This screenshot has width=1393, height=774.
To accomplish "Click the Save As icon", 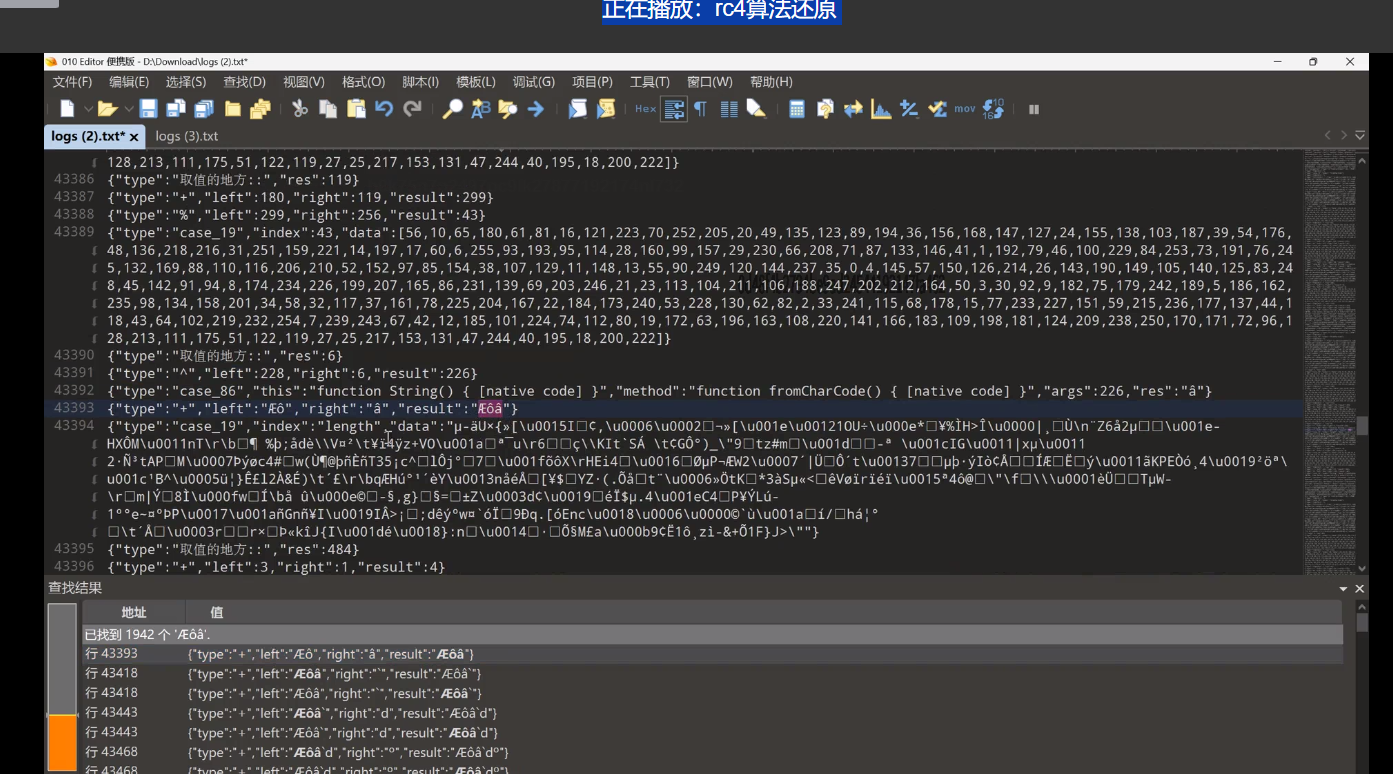I will (176, 109).
